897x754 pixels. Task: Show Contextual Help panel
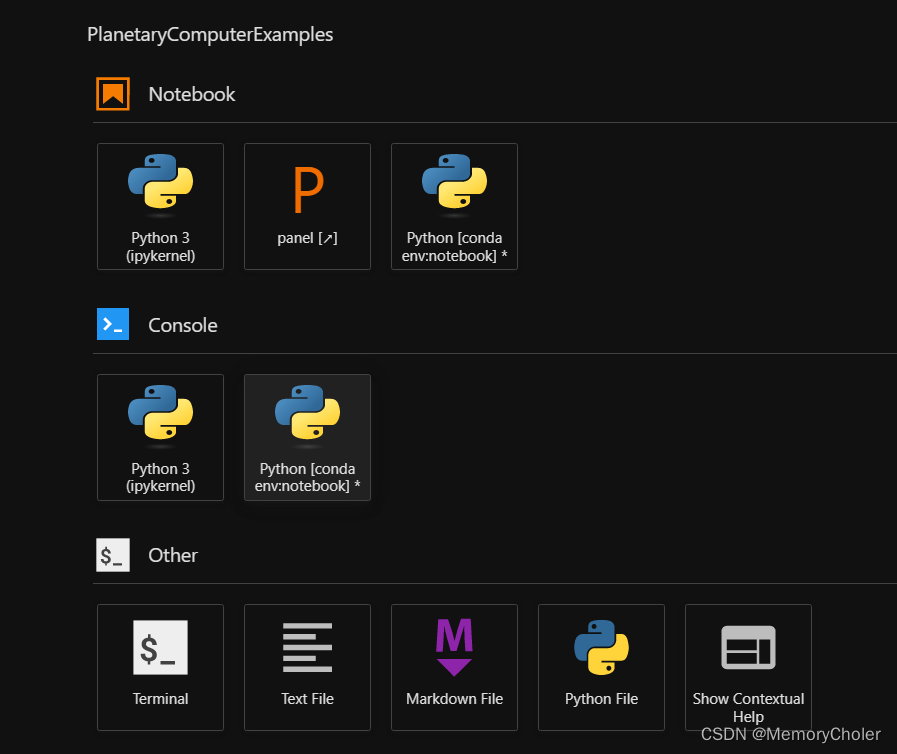click(x=748, y=668)
